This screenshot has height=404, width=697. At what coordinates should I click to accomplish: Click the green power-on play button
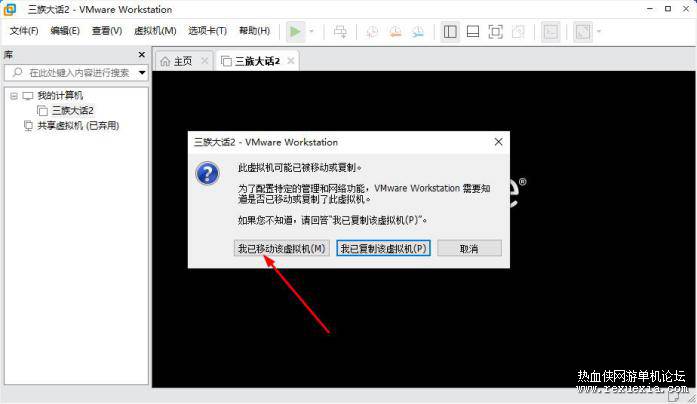[295, 32]
